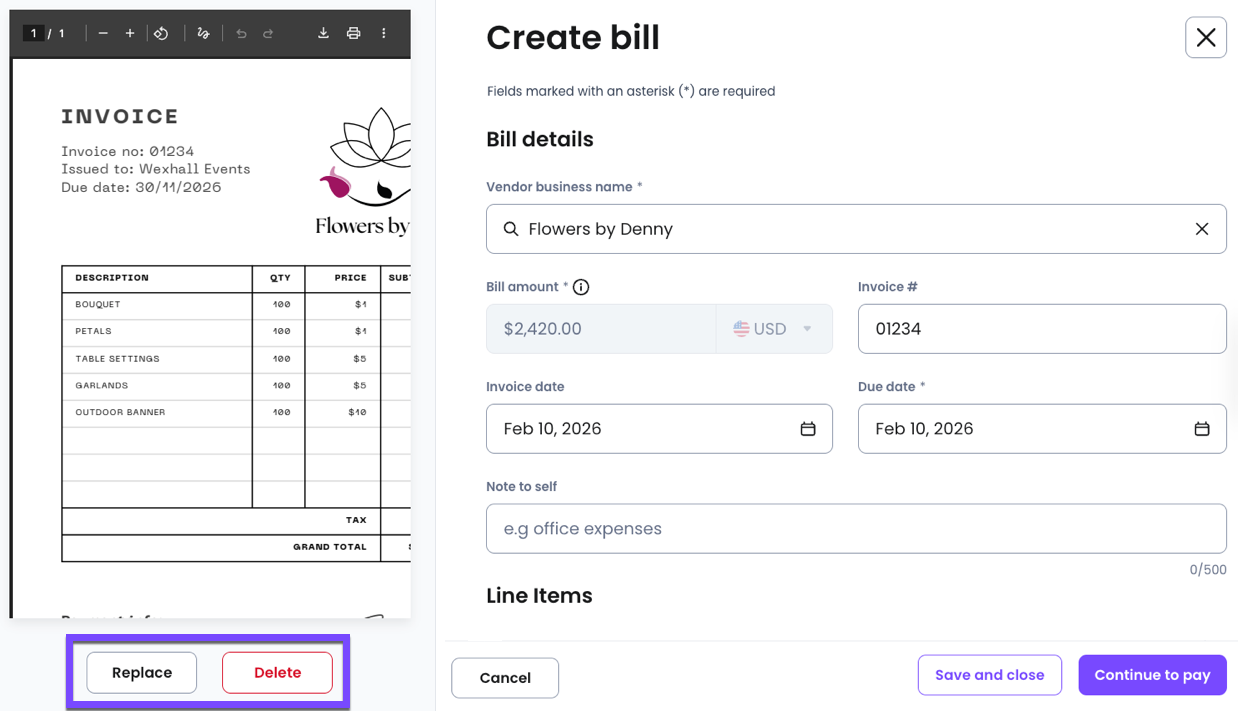This screenshot has width=1238, height=711.
Task: Click Save and close
Action: 989,675
